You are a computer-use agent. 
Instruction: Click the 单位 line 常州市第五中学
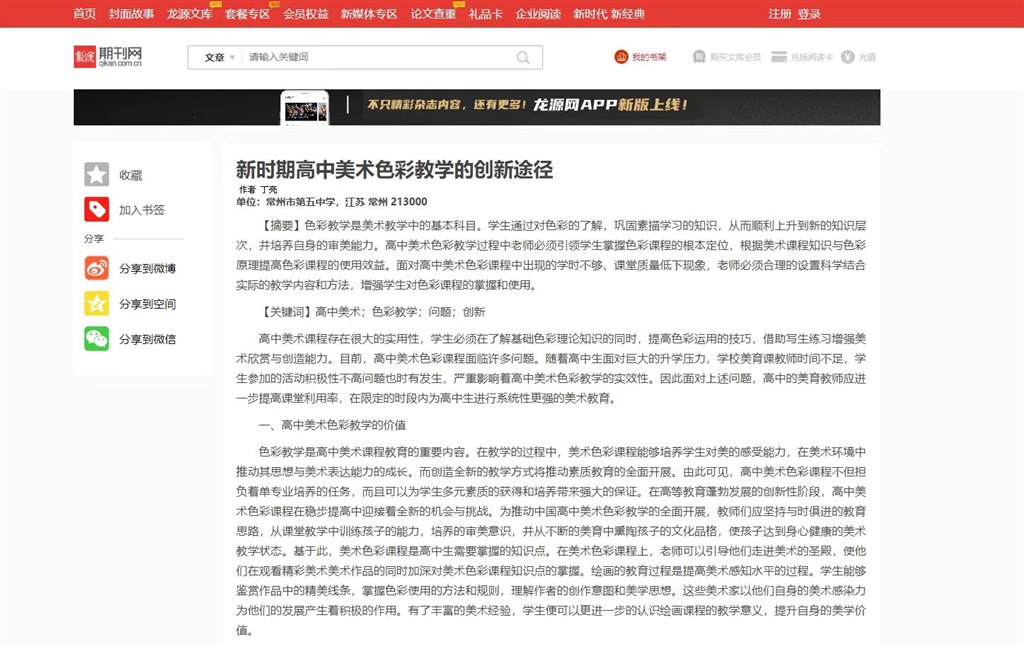pyautogui.click(x=332, y=202)
